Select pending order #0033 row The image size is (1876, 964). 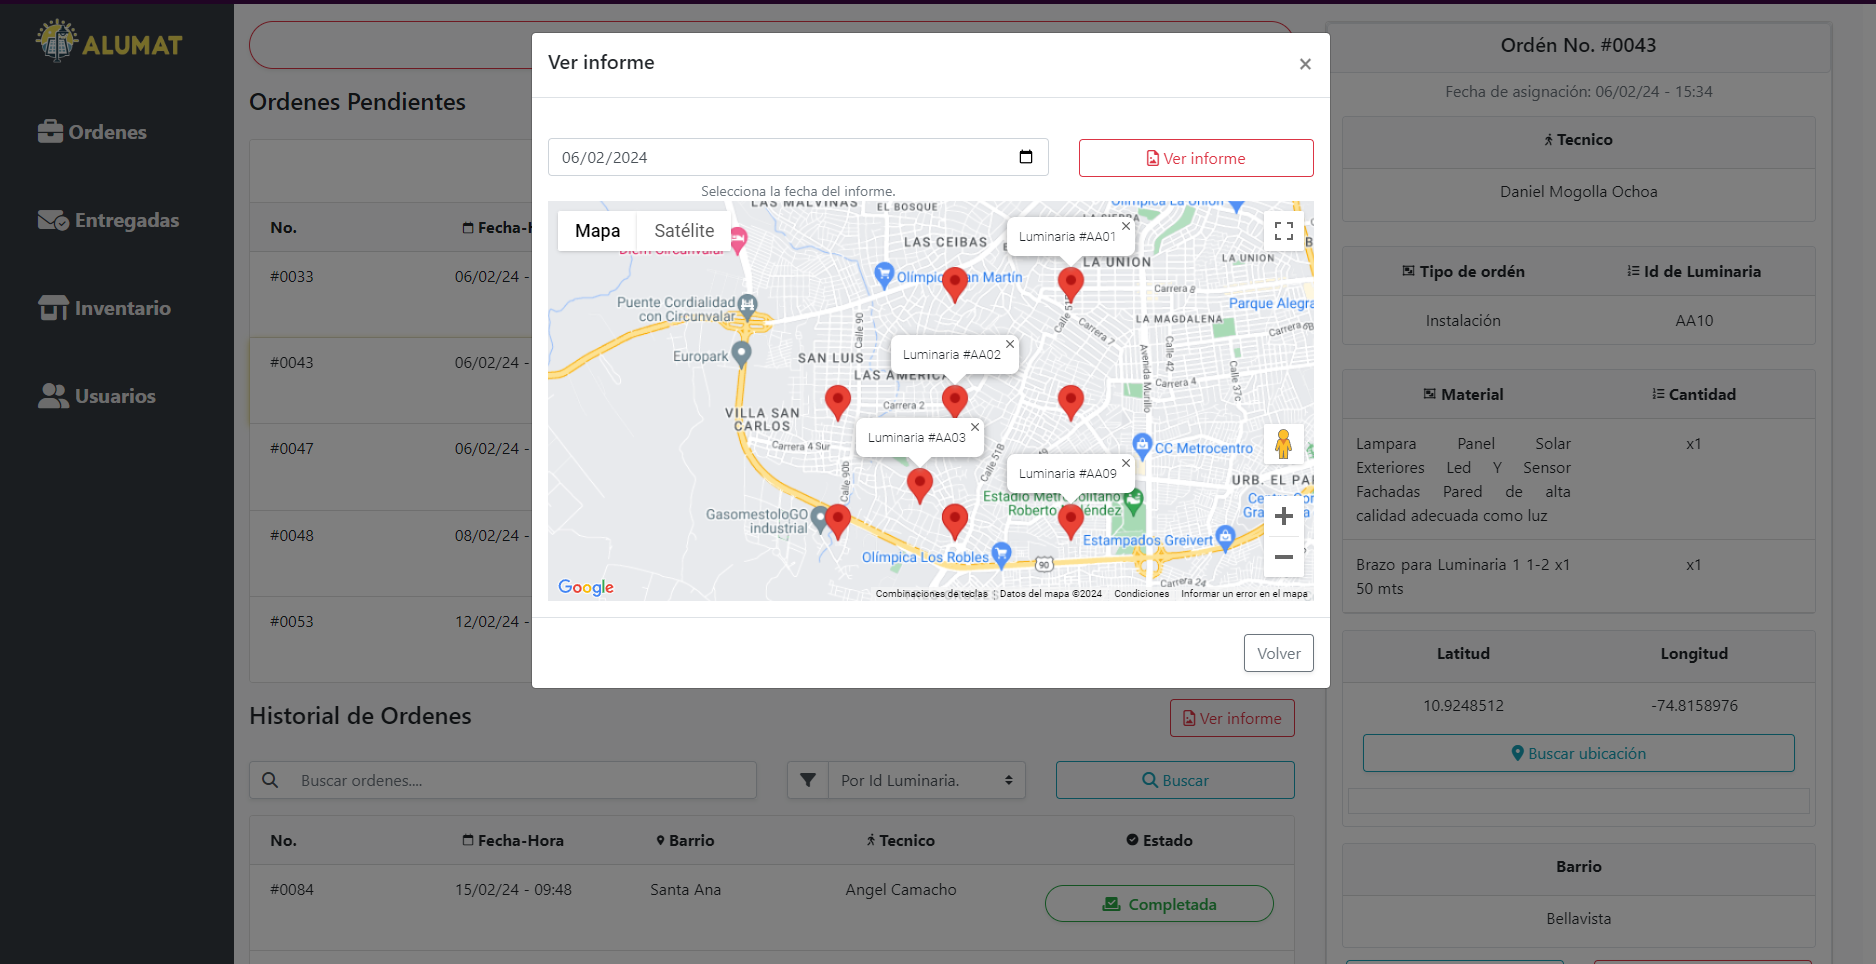(391, 294)
